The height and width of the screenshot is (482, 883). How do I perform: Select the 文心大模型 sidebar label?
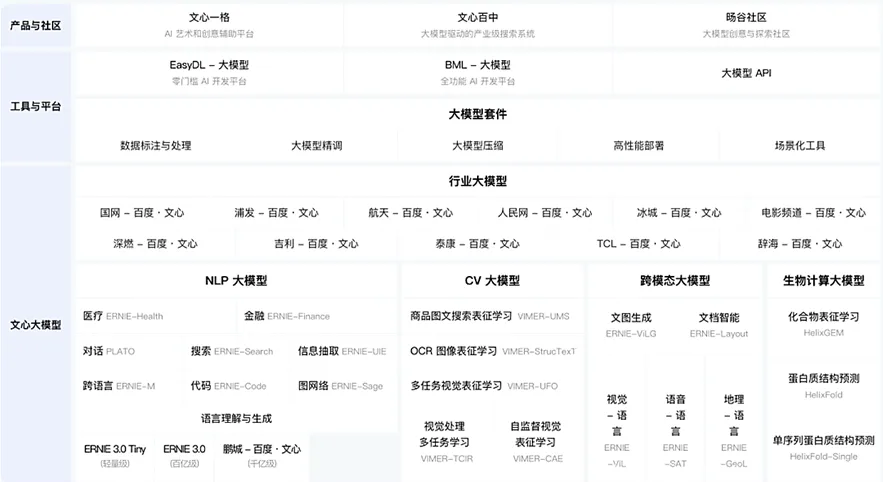click(x=35, y=325)
